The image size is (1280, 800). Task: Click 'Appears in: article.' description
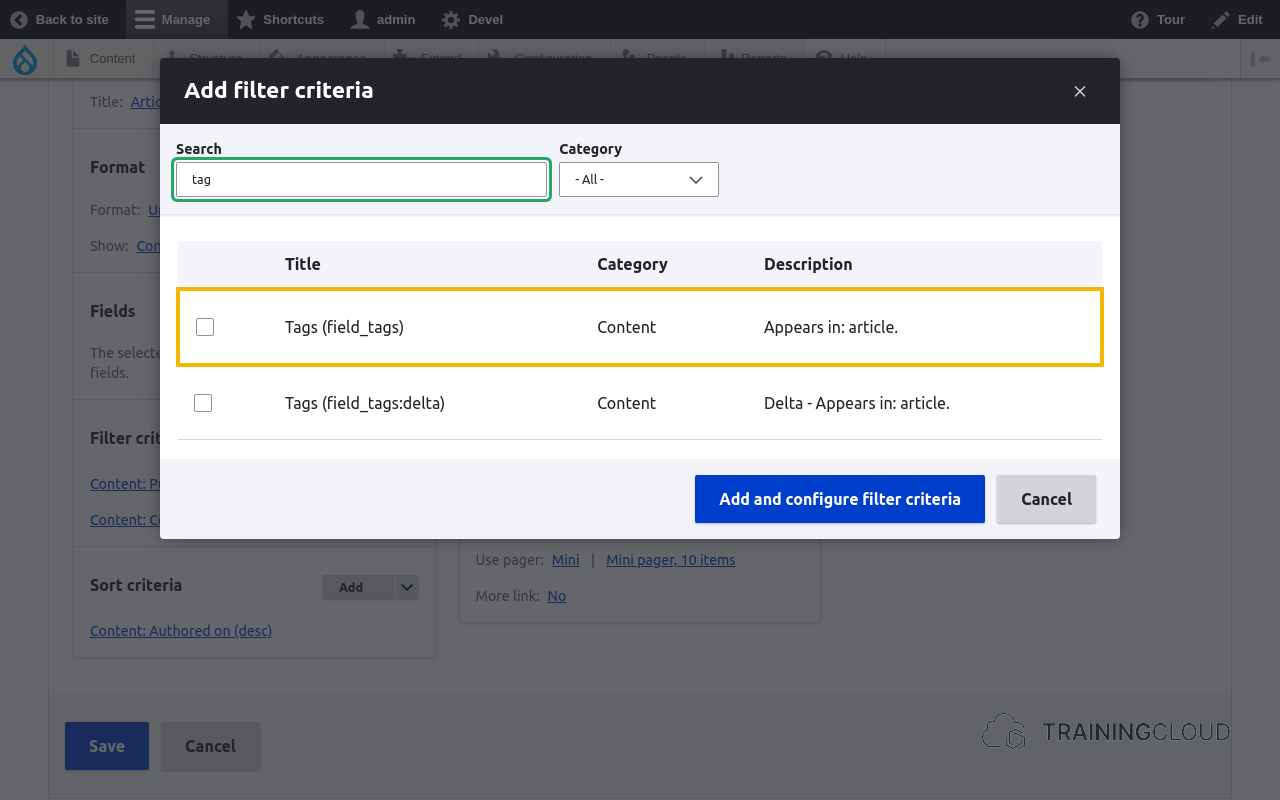[831, 327]
